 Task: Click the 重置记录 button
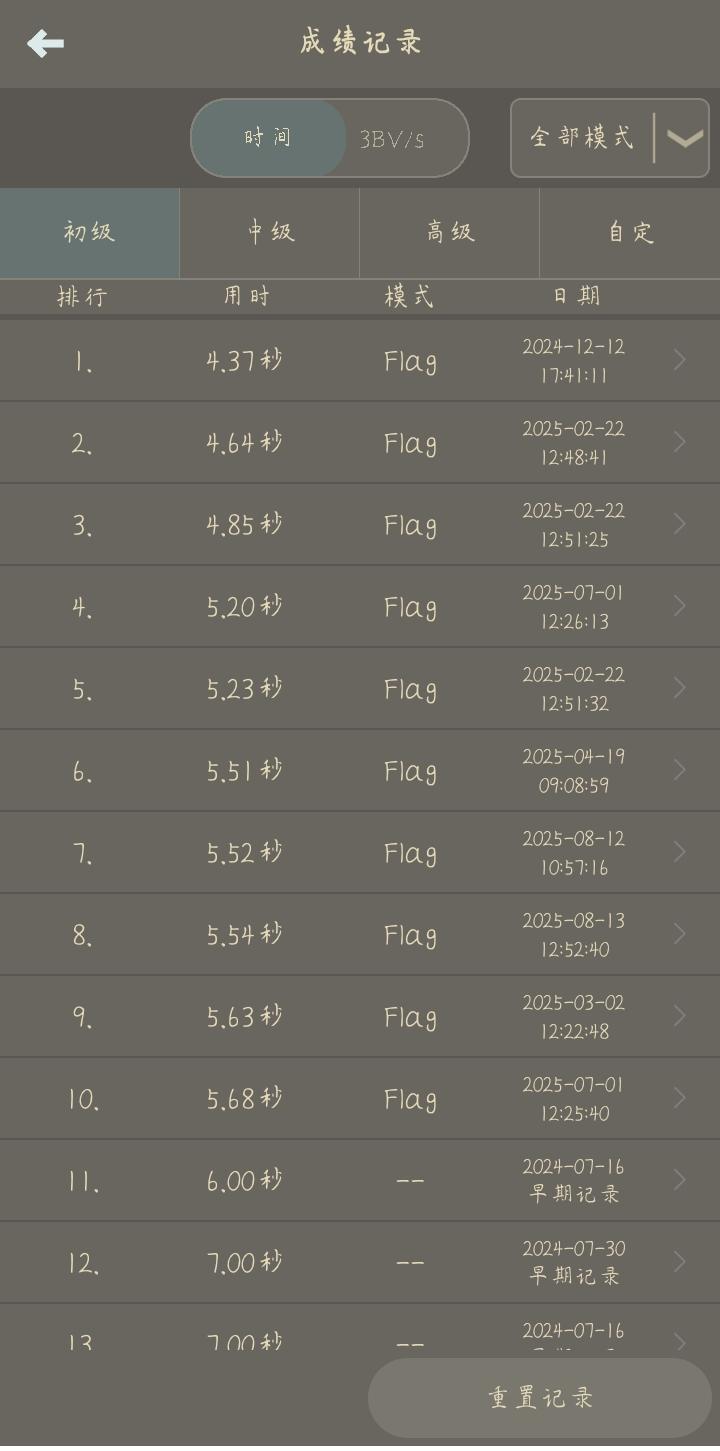click(x=540, y=1398)
